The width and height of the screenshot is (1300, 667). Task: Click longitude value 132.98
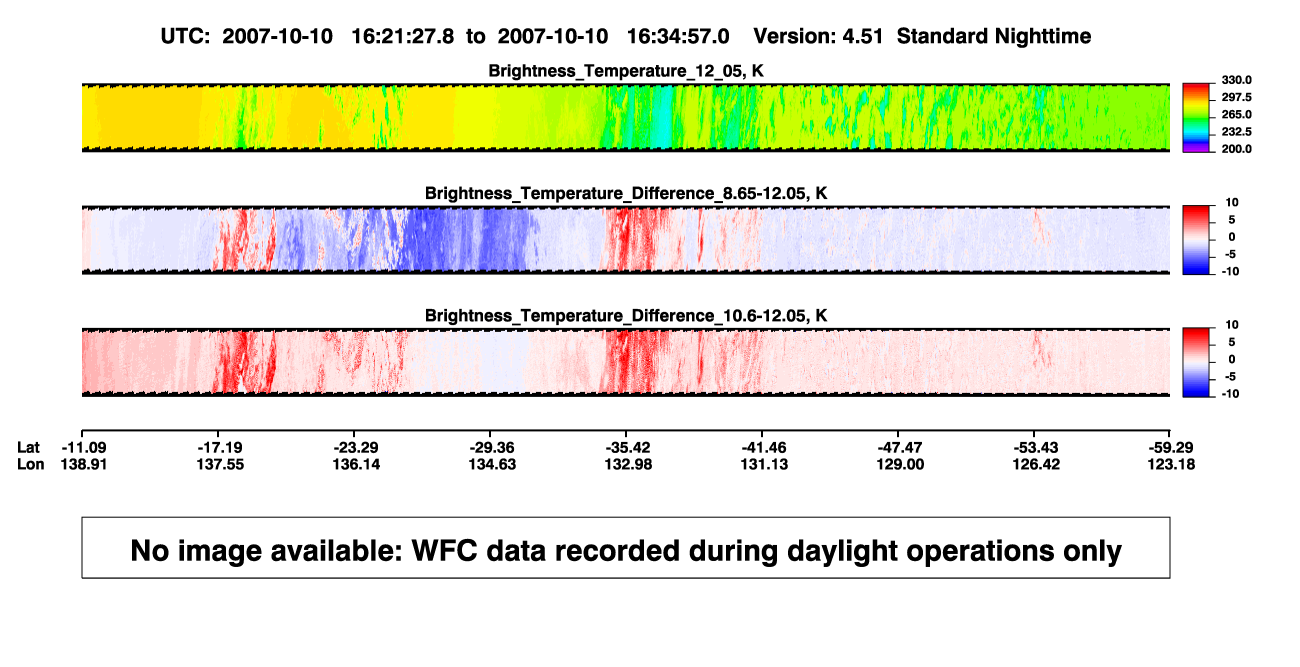(x=628, y=464)
